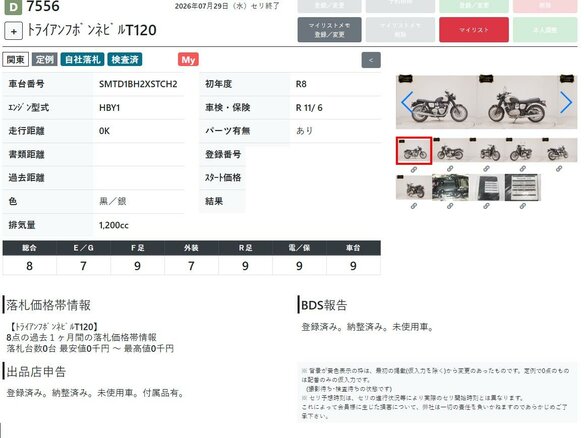Click the faded マイリストメモ 削除 button
Image resolution: width=584 pixels, height=438 pixels.
[400, 30]
